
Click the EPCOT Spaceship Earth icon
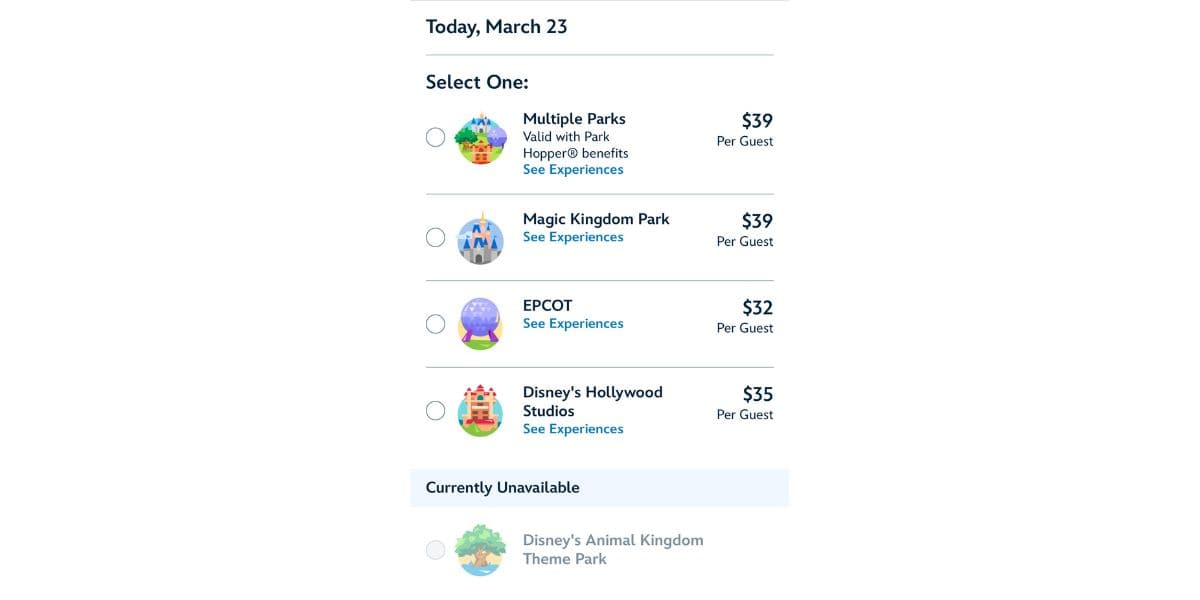pyautogui.click(x=480, y=324)
